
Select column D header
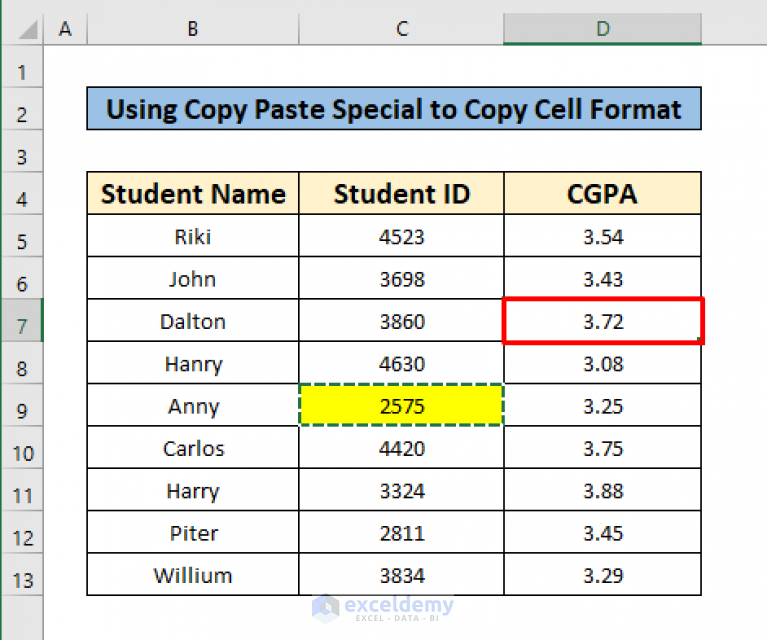tap(603, 29)
